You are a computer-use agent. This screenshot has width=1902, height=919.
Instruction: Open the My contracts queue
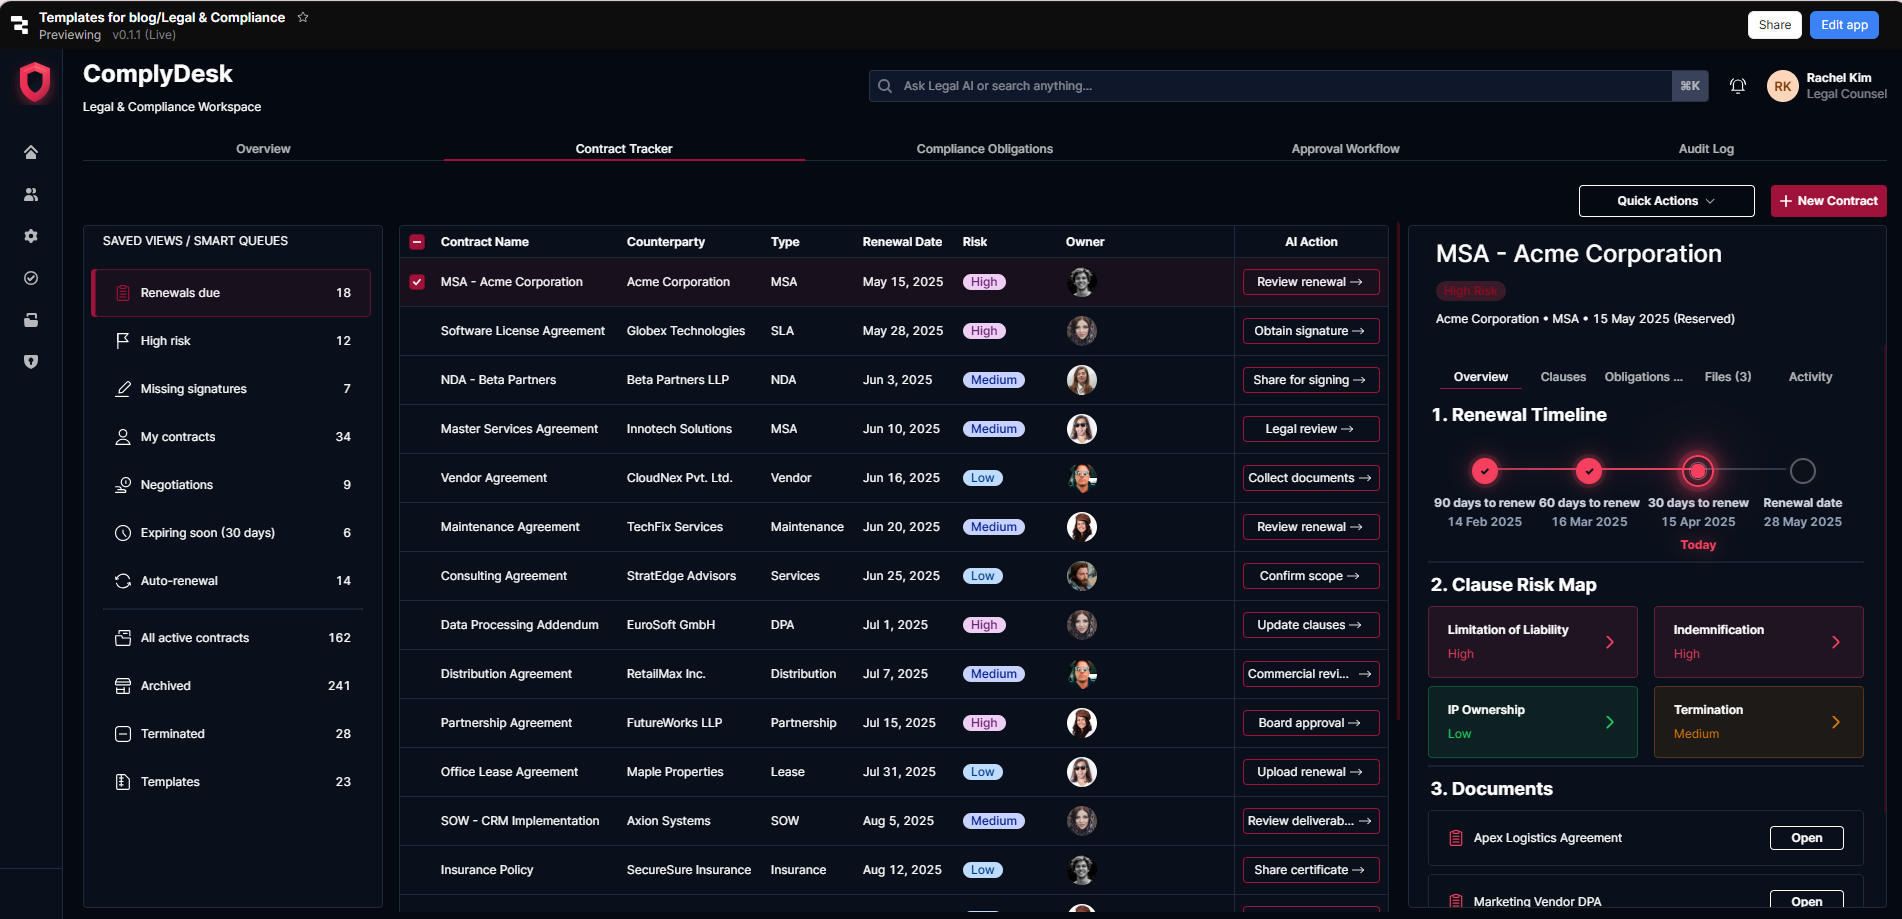(231, 437)
